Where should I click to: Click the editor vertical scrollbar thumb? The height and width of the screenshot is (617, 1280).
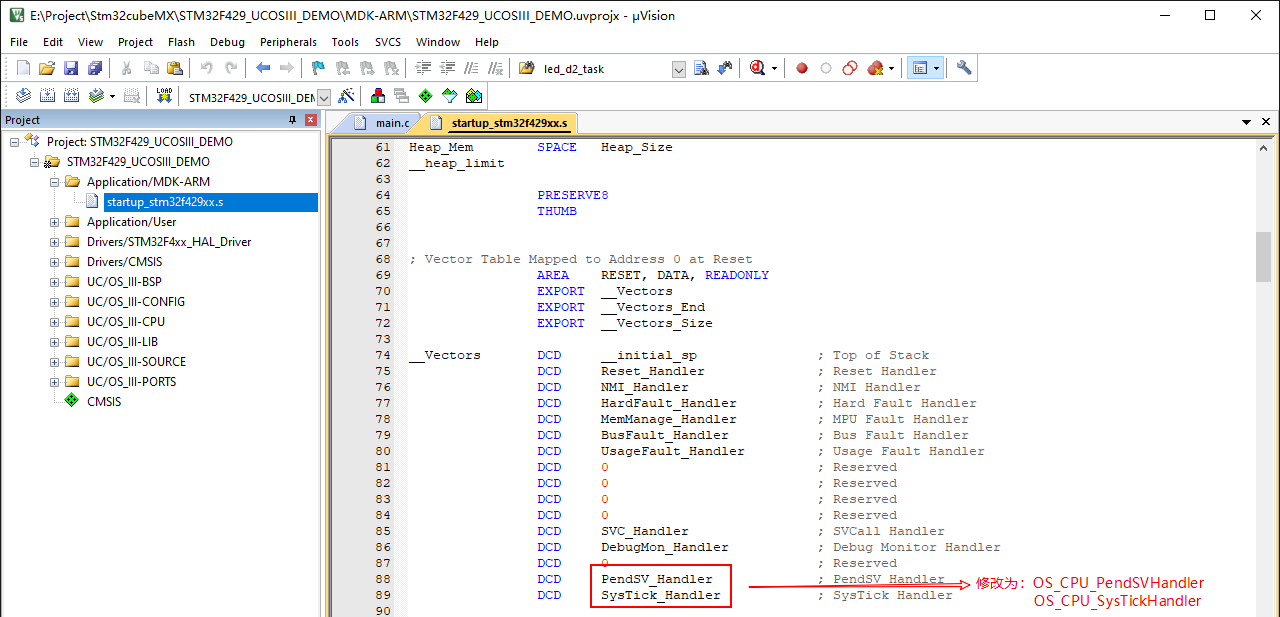1264,257
